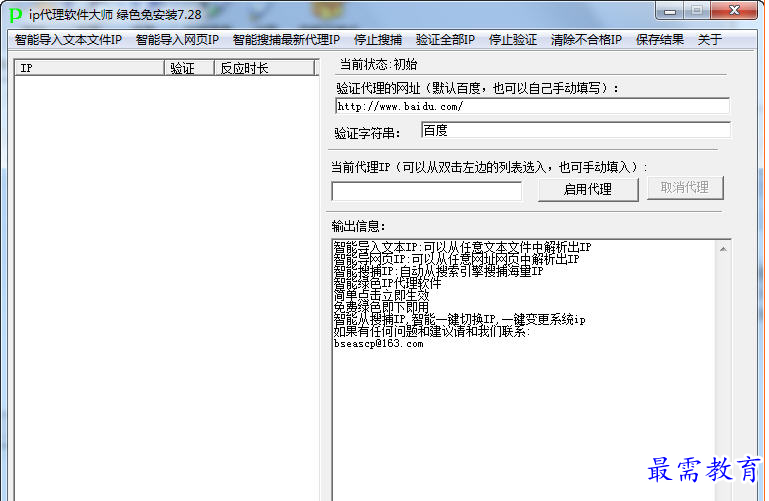The image size is (769, 501).
Task: Select 保存结果 menu item
Action: click(660, 40)
